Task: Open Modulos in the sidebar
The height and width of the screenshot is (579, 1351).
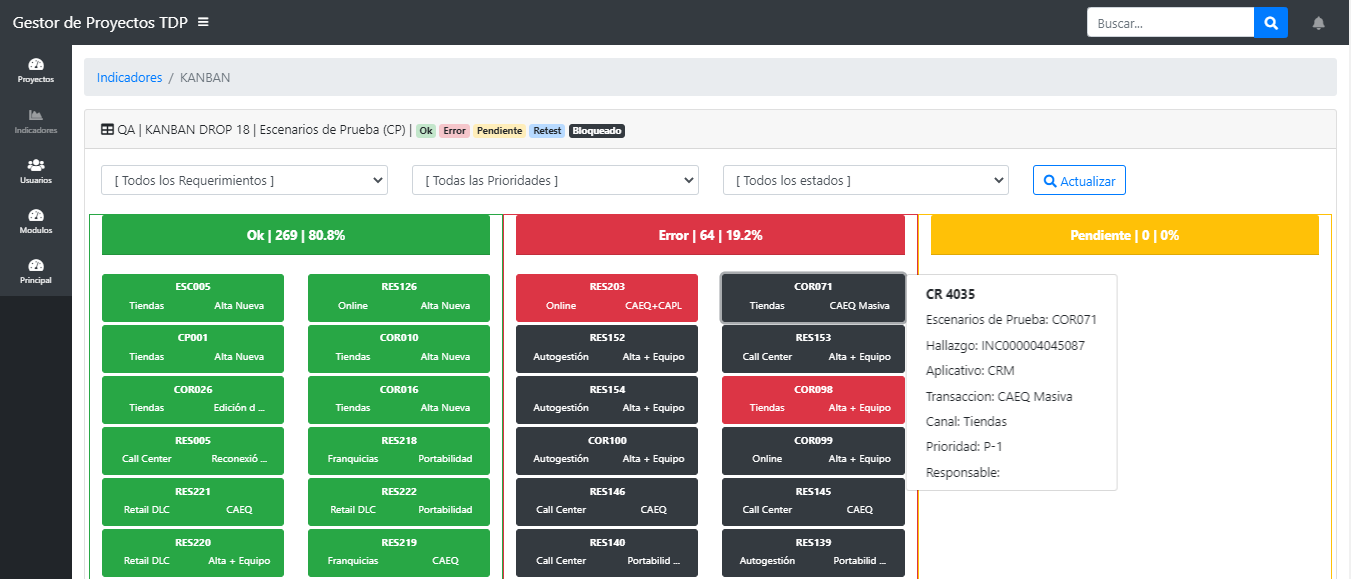Action: click(36, 221)
